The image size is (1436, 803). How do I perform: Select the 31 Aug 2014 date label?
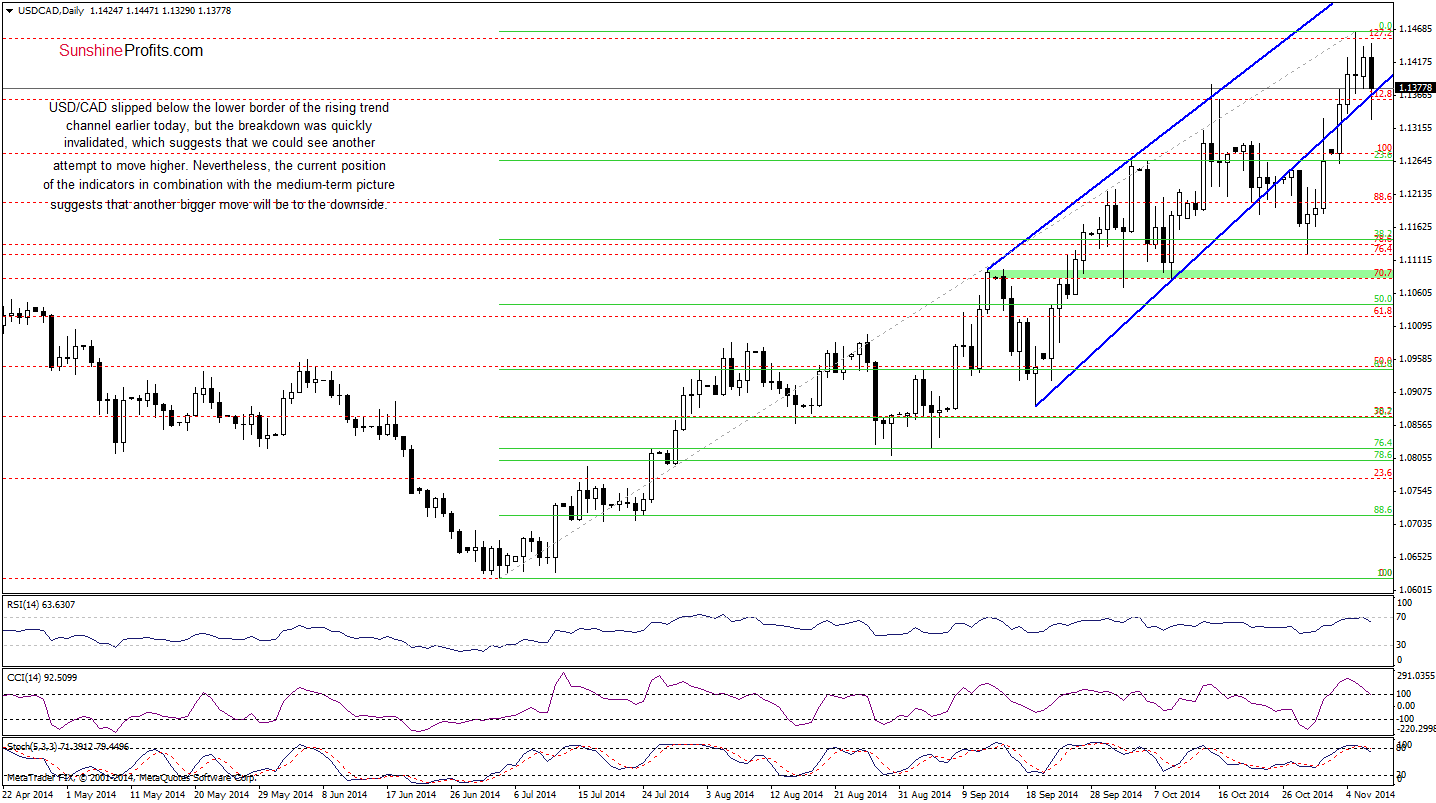click(924, 796)
